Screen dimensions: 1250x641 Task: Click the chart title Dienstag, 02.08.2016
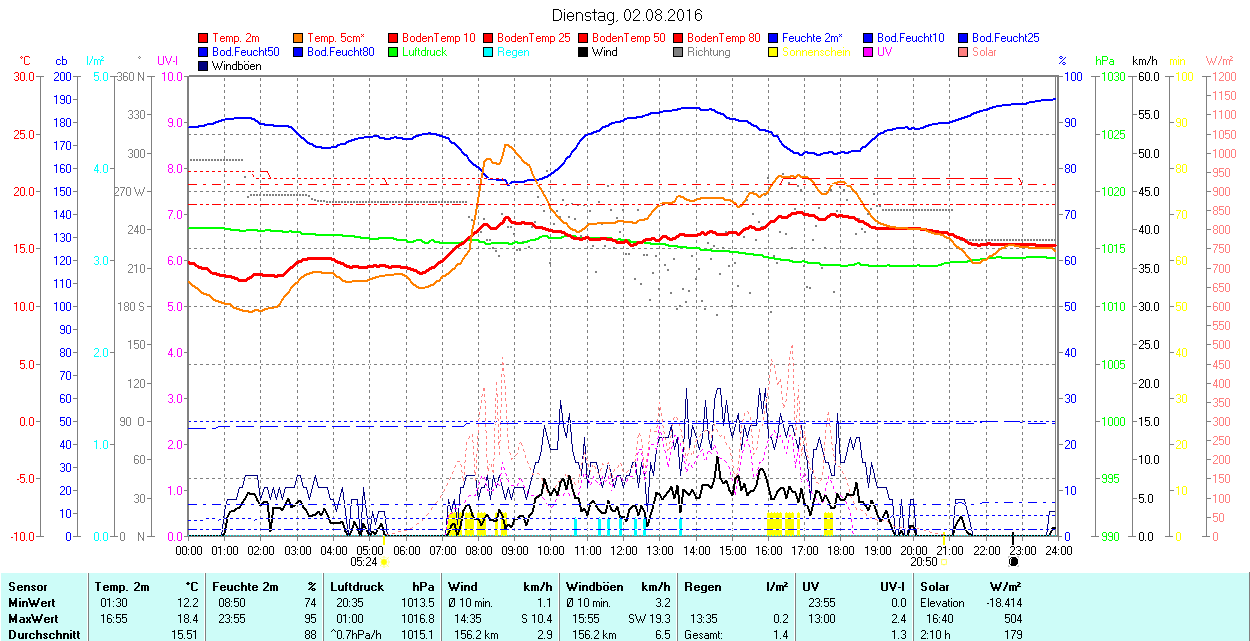pos(627,16)
